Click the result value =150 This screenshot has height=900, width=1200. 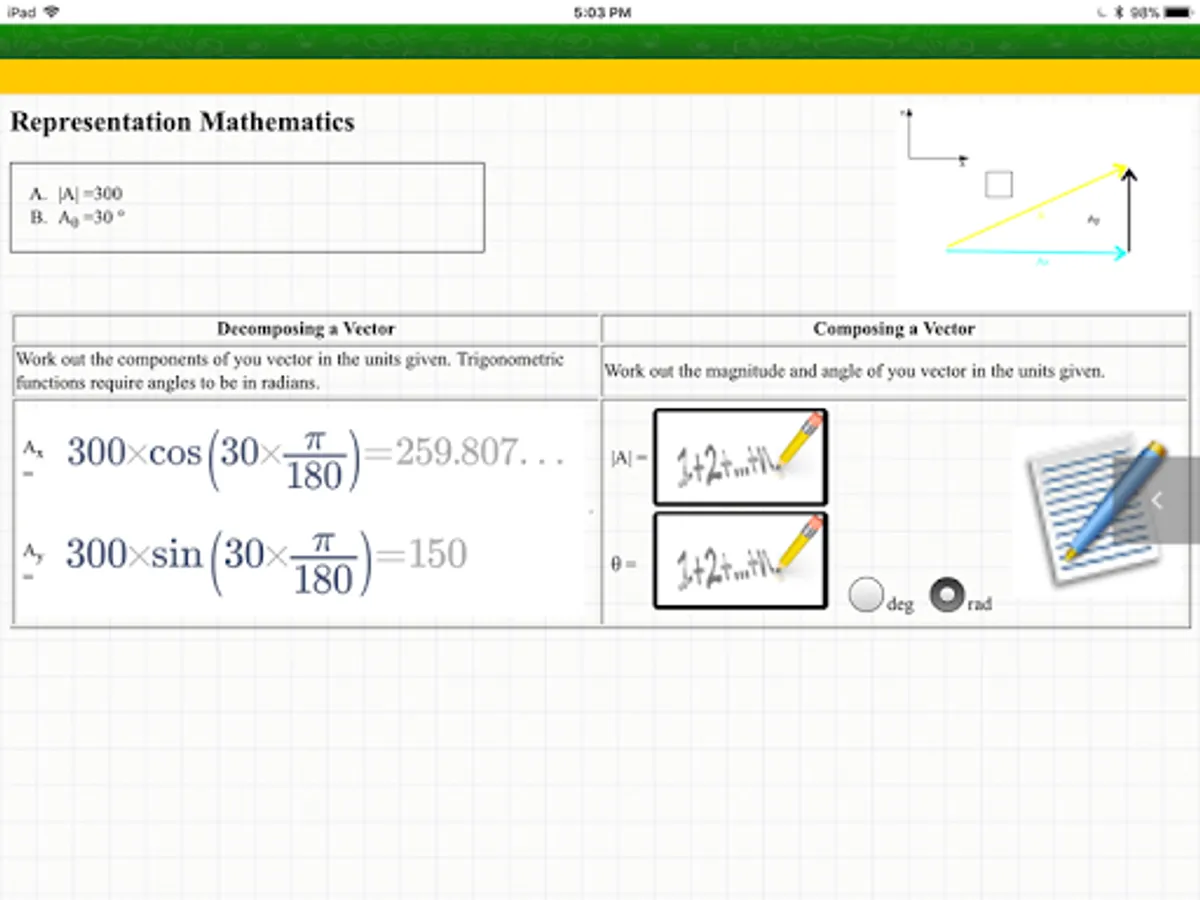(x=422, y=554)
